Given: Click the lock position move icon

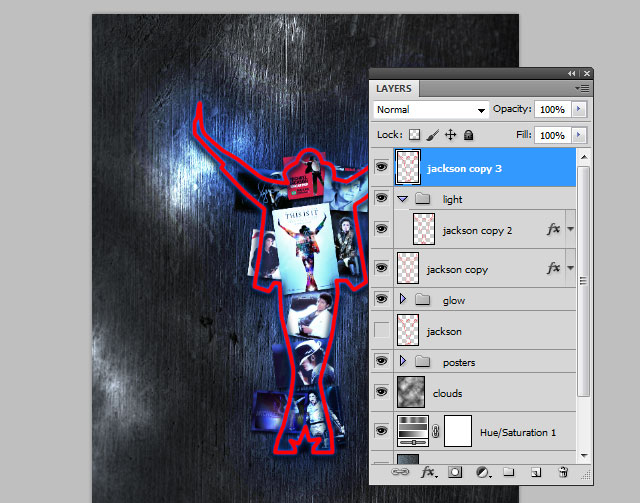Looking at the screenshot, I should click(451, 135).
